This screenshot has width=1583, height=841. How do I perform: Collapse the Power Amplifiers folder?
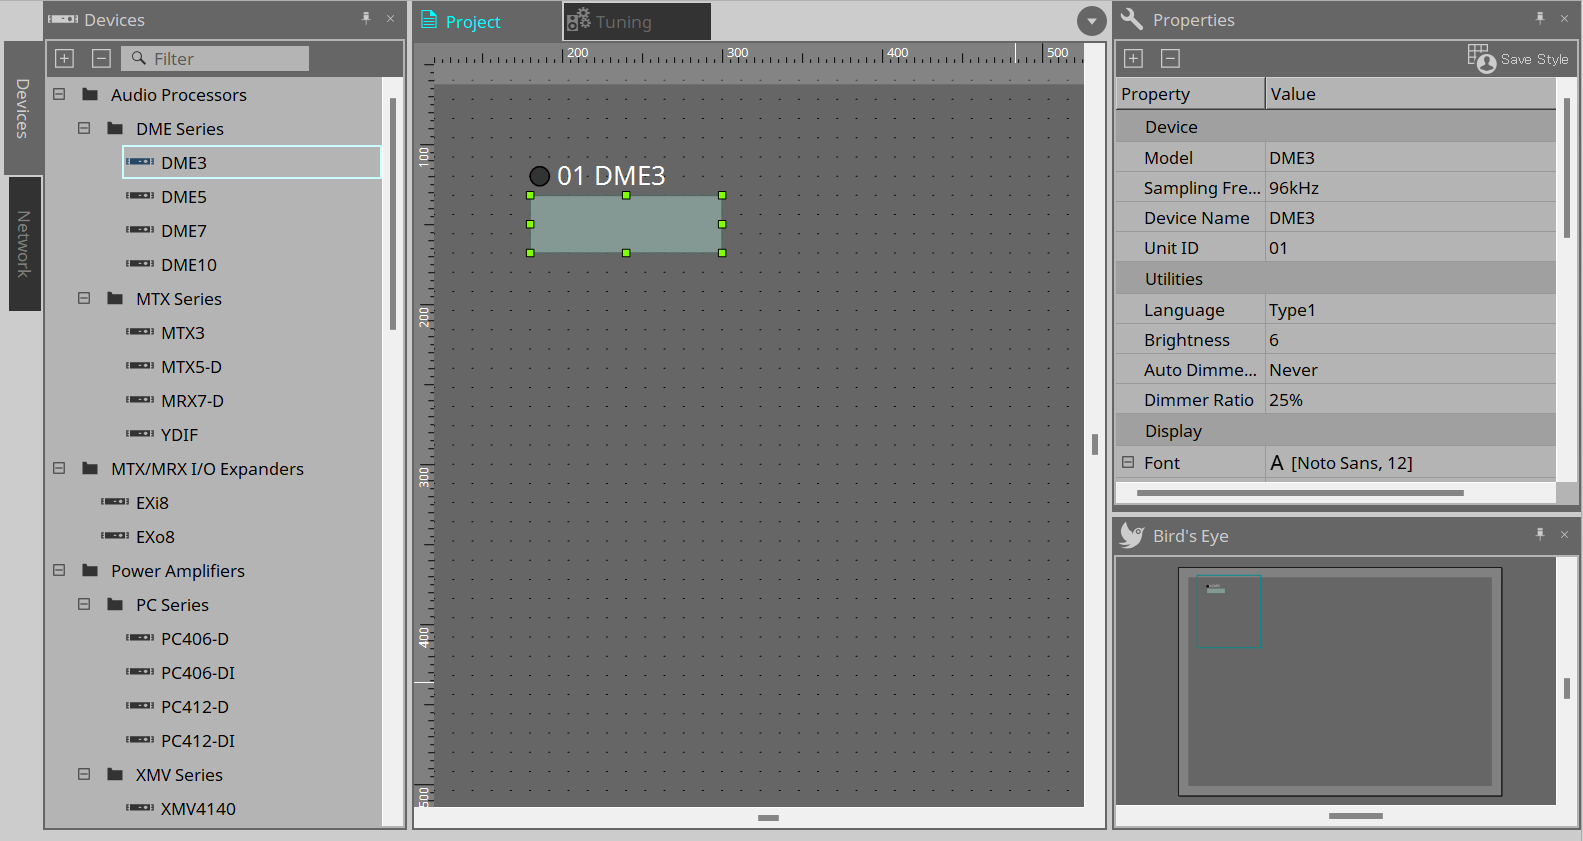(59, 570)
